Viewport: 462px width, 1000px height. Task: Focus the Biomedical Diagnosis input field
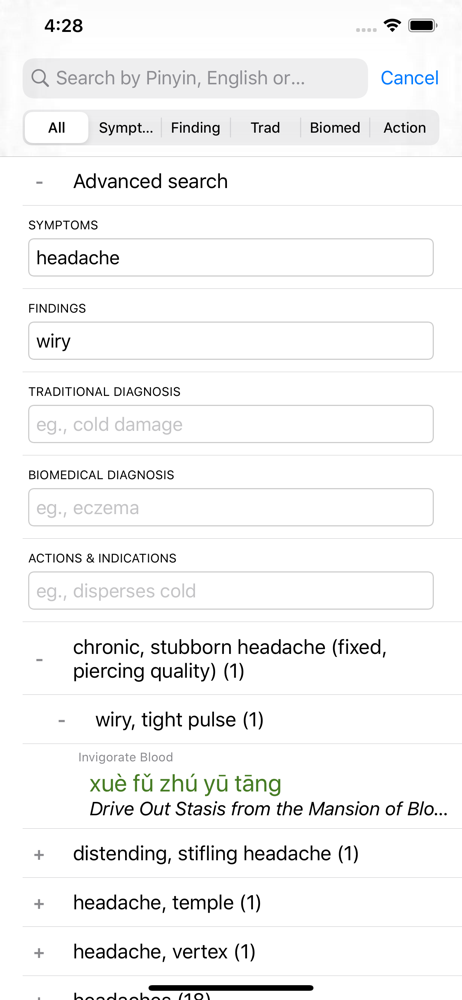click(x=231, y=508)
